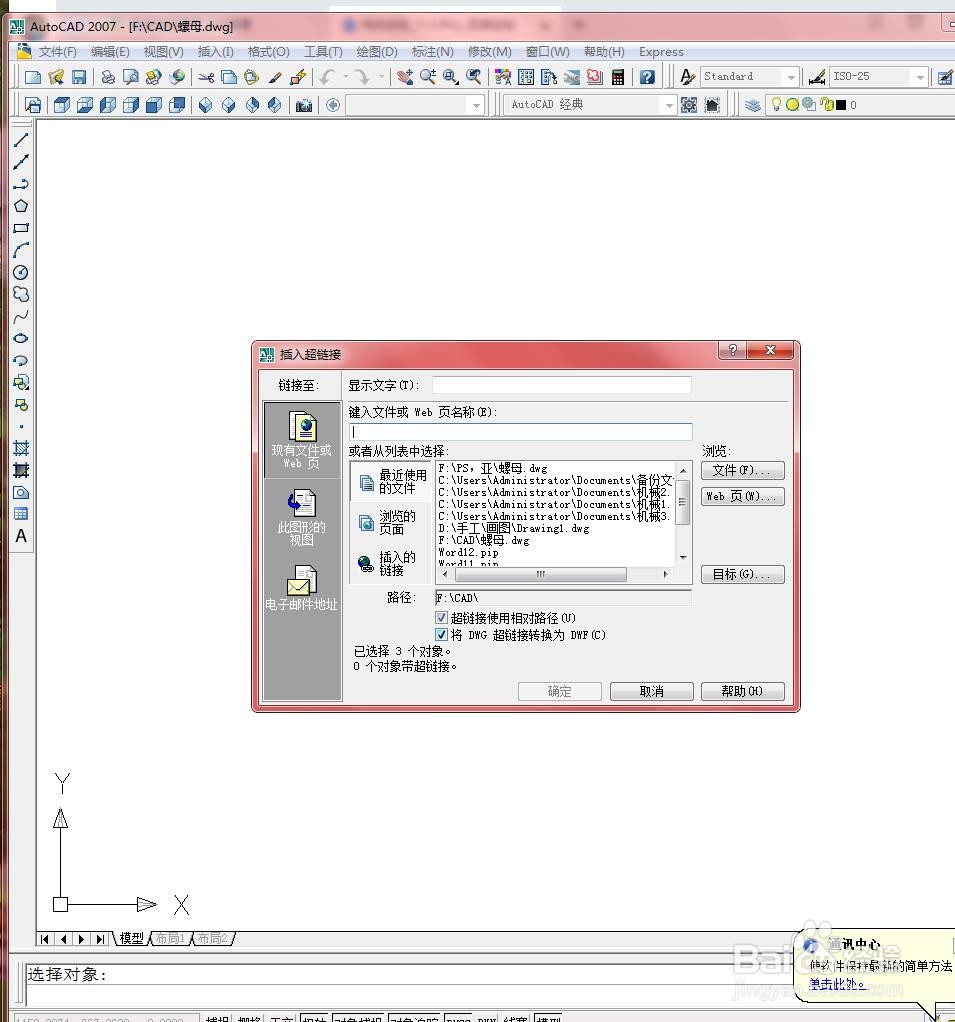
Task: Select the Spline draw tool
Action: 21,317
